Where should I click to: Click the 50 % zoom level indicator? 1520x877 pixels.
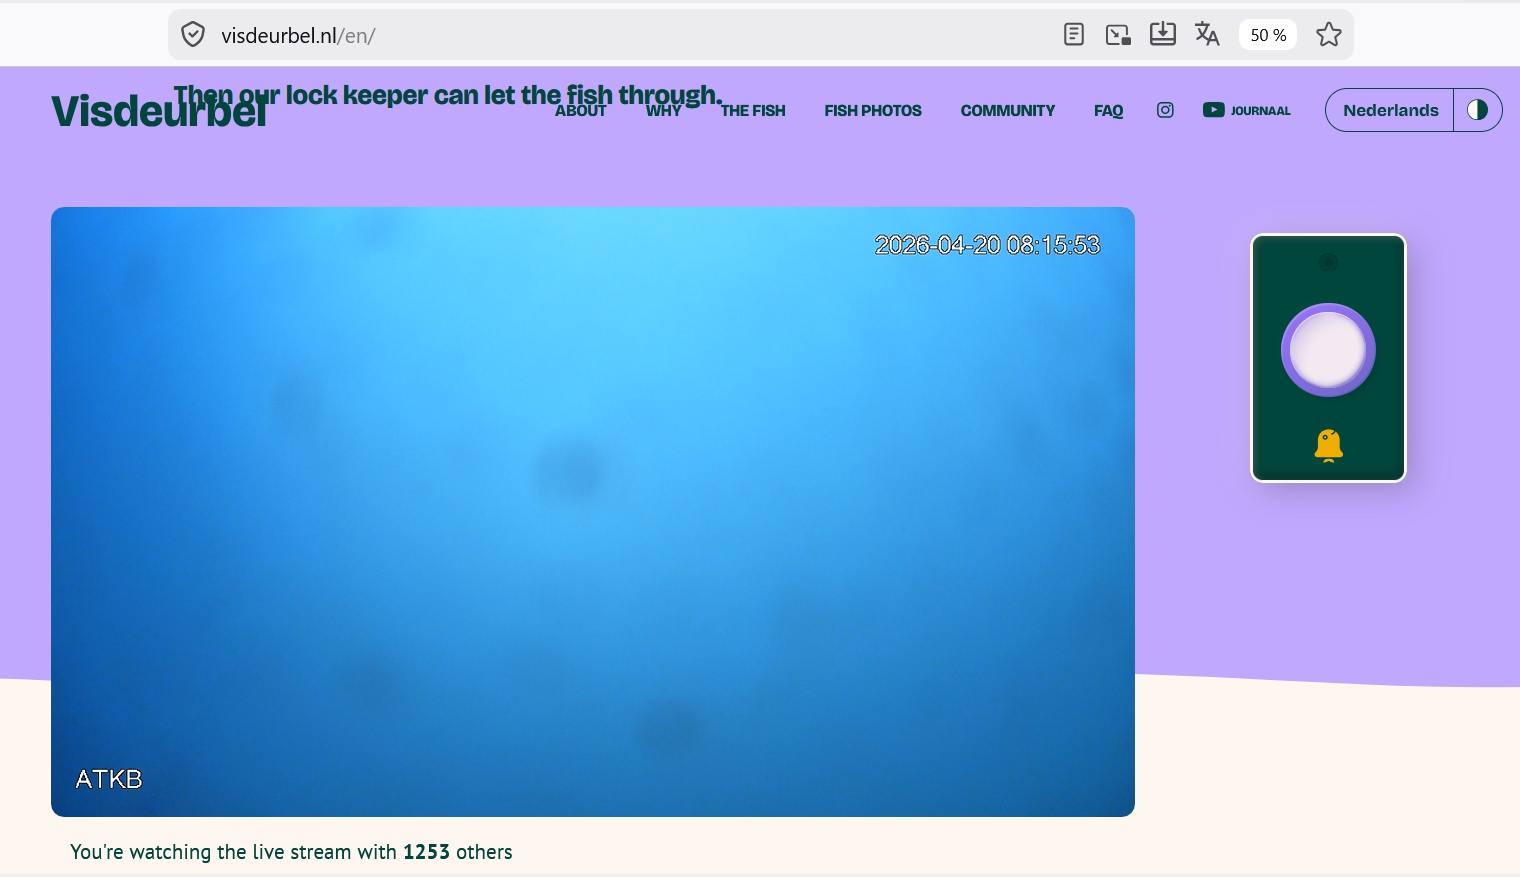tap(1268, 35)
